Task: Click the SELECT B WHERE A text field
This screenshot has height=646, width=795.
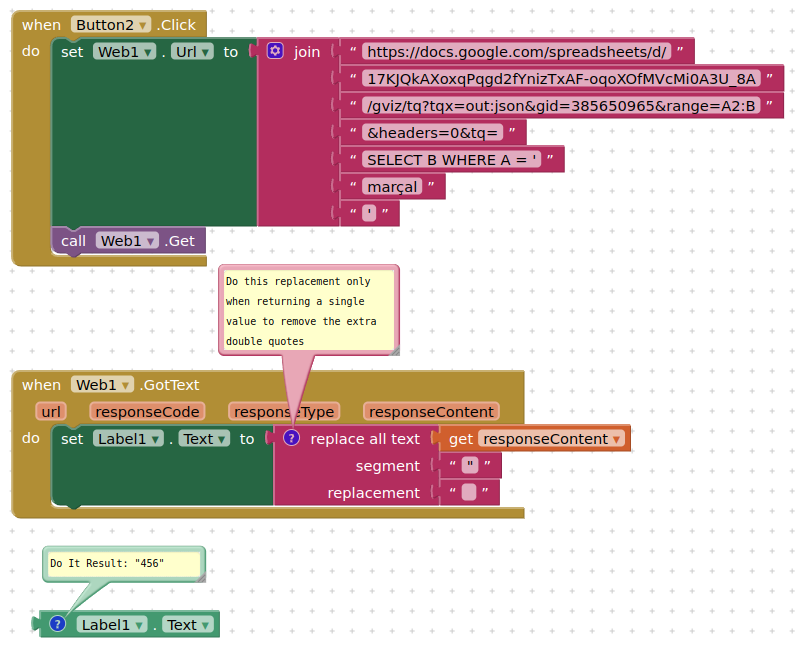Action: tap(453, 160)
